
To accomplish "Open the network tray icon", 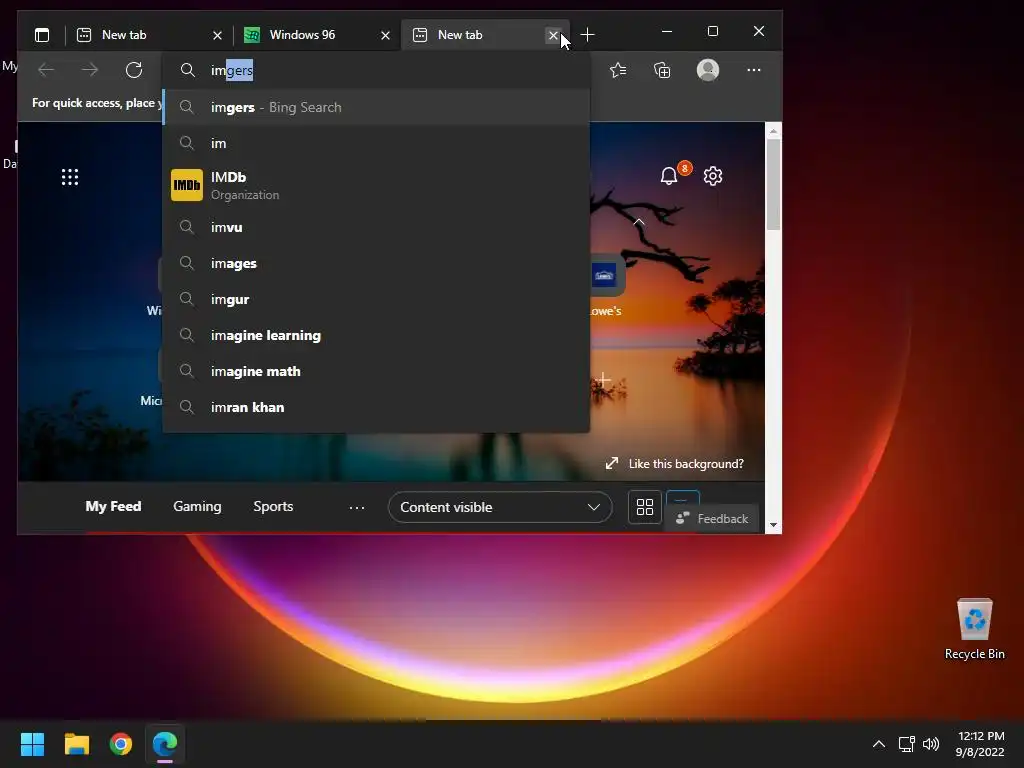I will coord(906,744).
